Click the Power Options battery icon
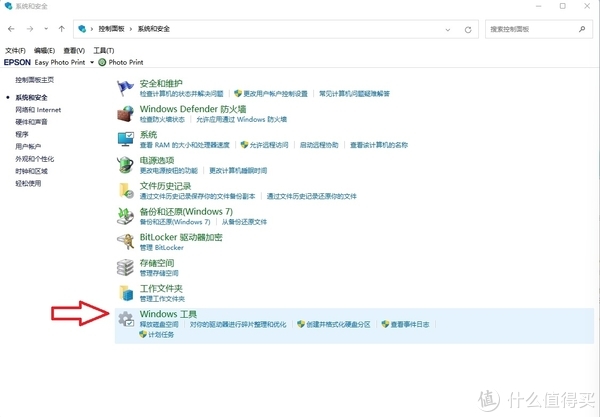This screenshot has width=600, height=417. (125, 165)
